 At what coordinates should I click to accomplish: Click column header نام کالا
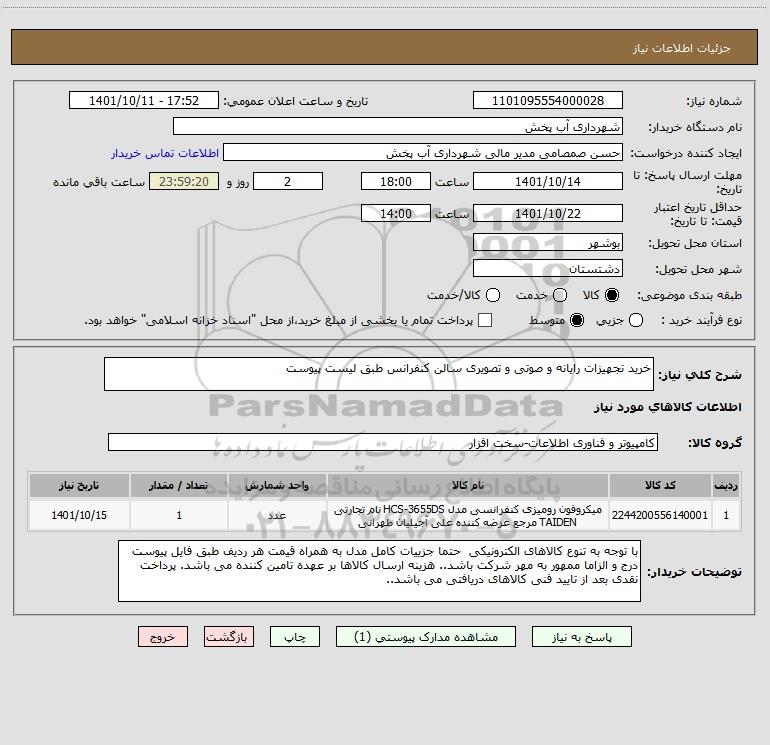[x=468, y=485]
